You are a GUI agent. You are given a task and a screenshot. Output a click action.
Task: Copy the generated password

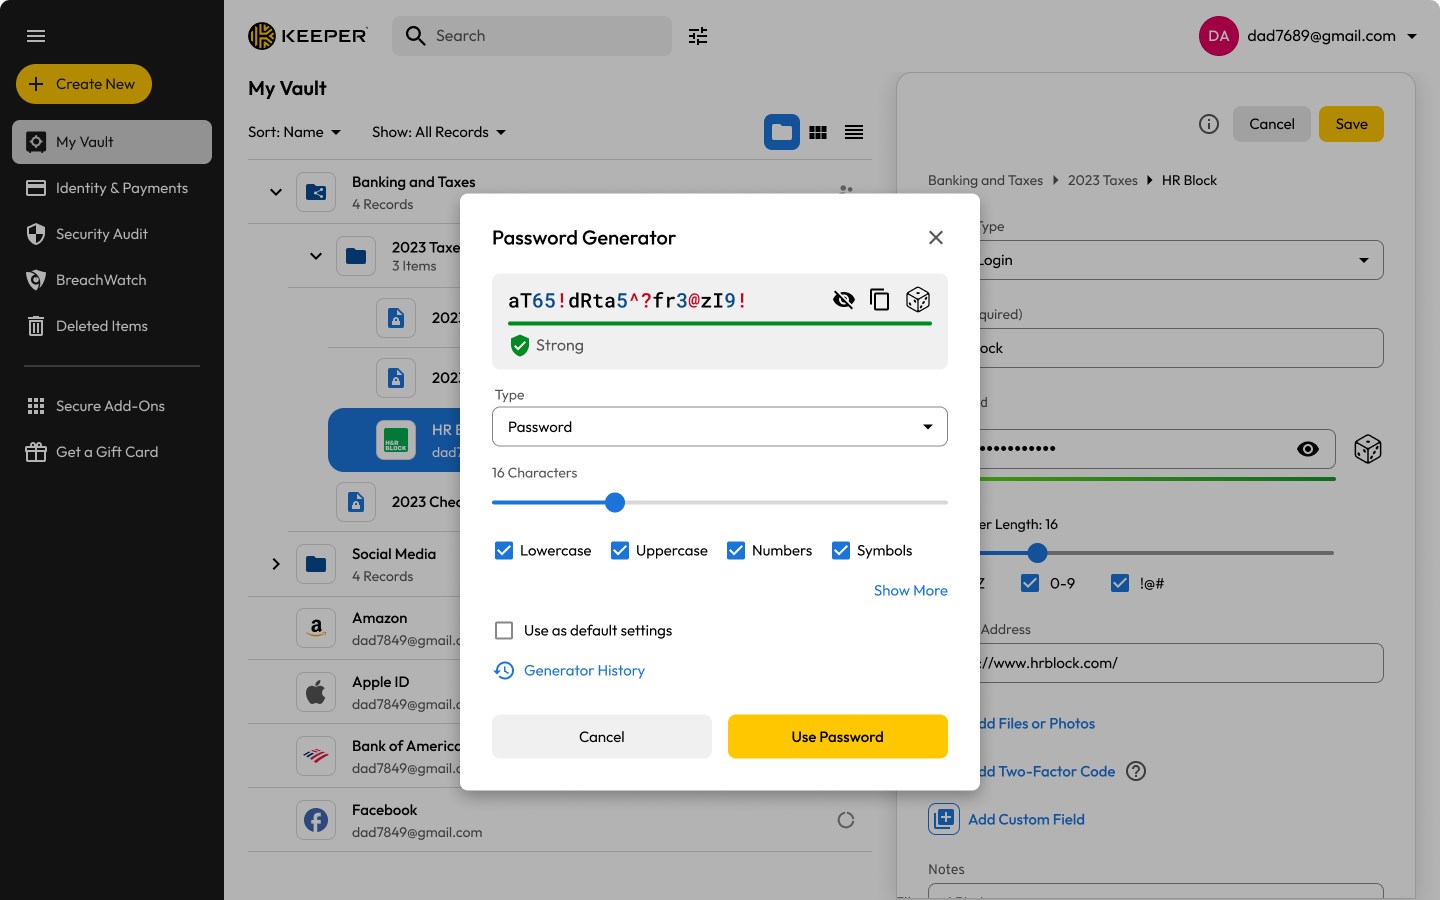[x=880, y=299]
